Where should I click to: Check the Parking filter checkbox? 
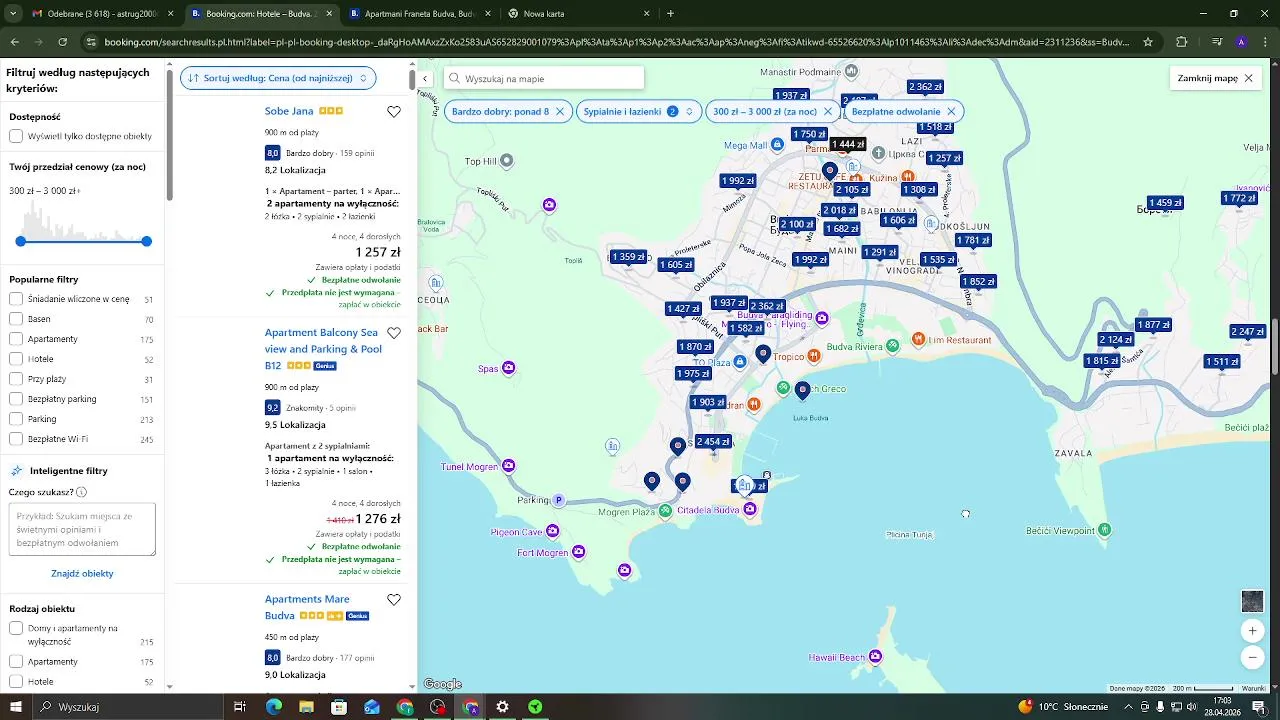tap(16, 419)
